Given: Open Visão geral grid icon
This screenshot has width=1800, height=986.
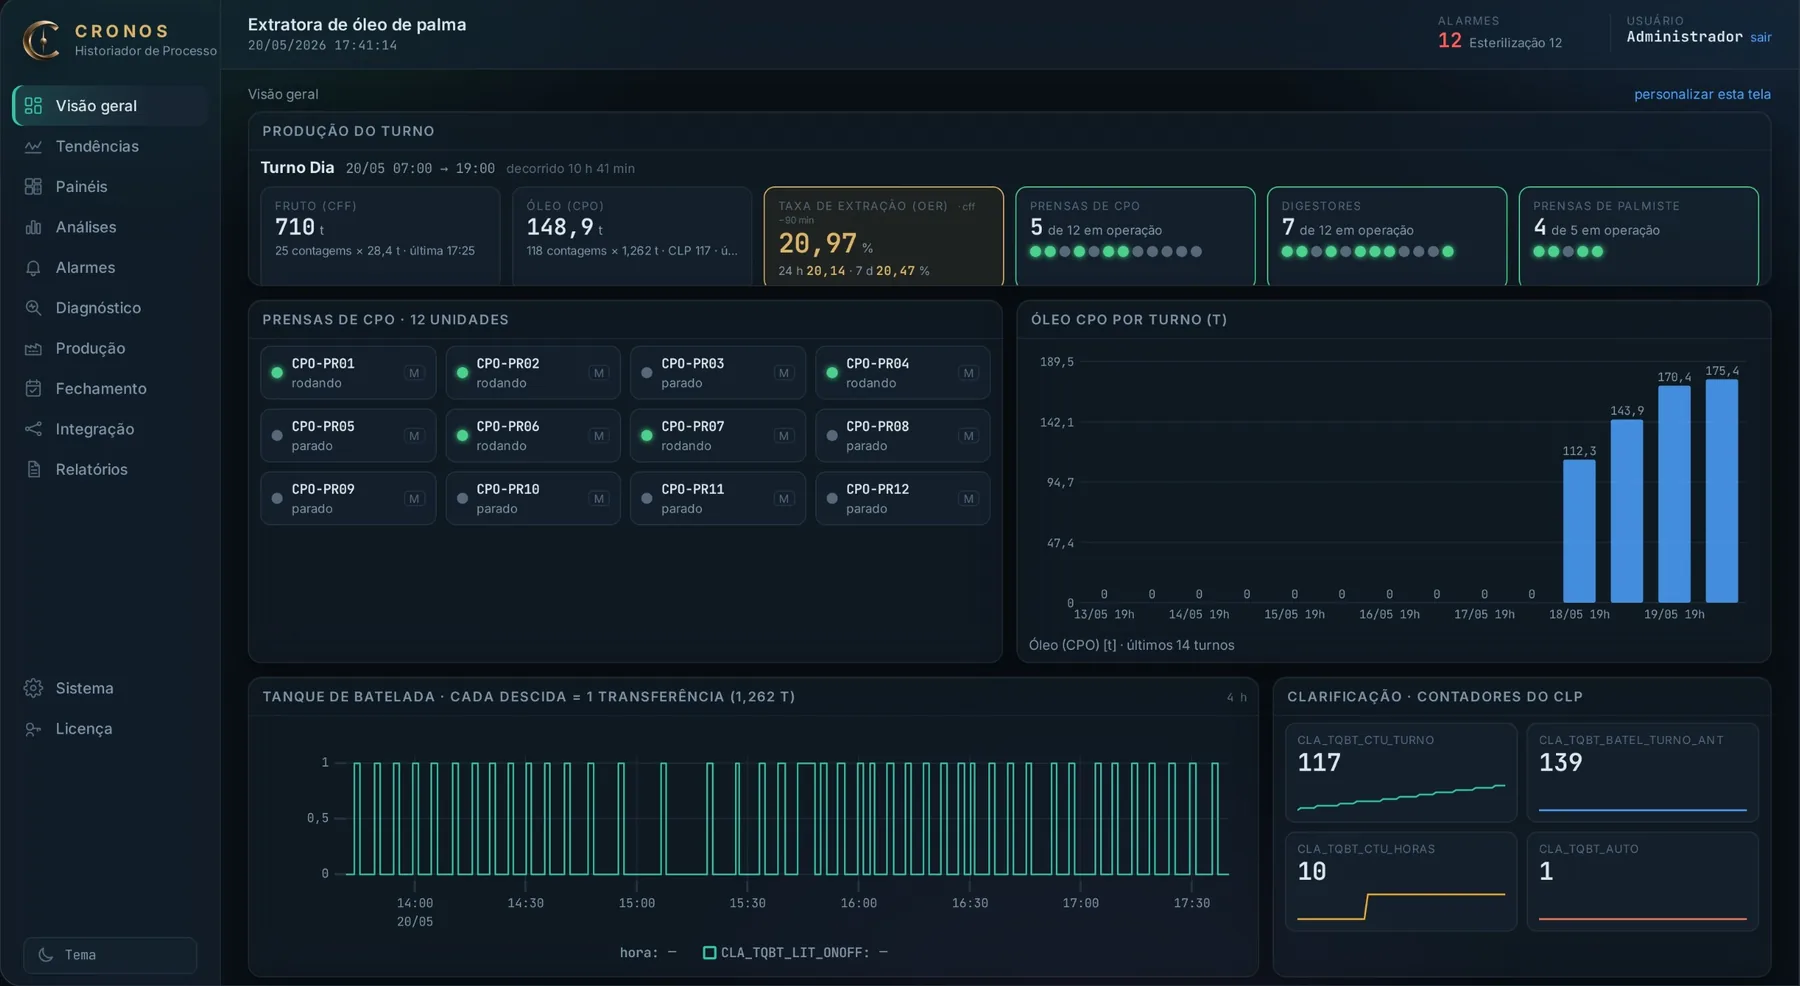Looking at the screenshot, I should coord(33,106).
